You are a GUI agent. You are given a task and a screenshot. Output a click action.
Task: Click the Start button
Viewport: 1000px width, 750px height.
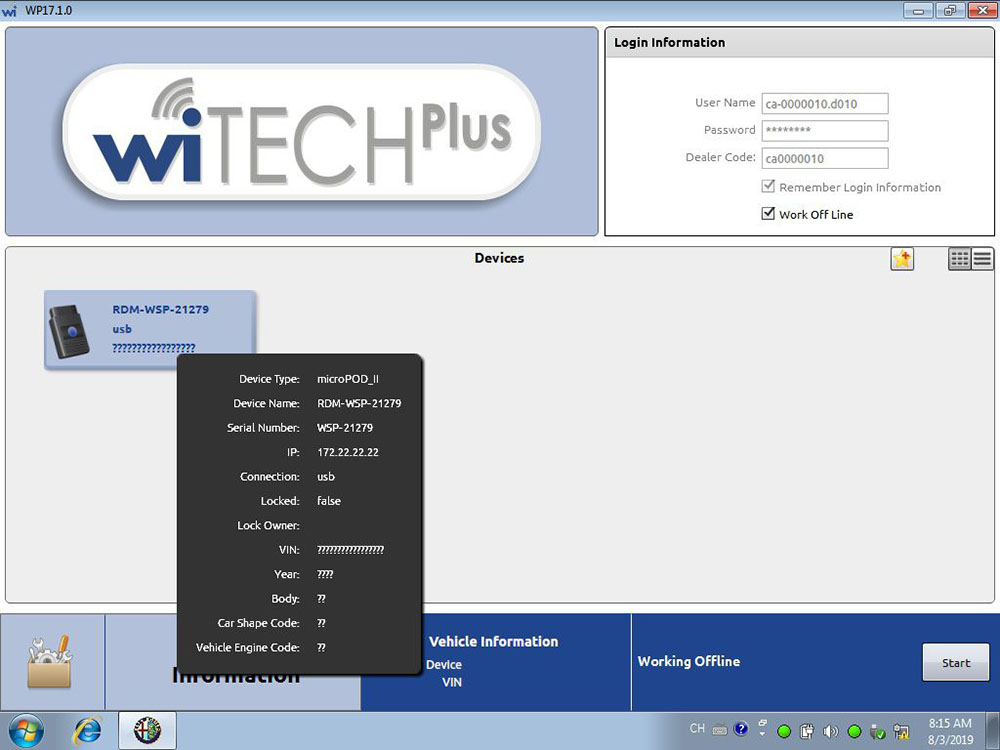955,663
